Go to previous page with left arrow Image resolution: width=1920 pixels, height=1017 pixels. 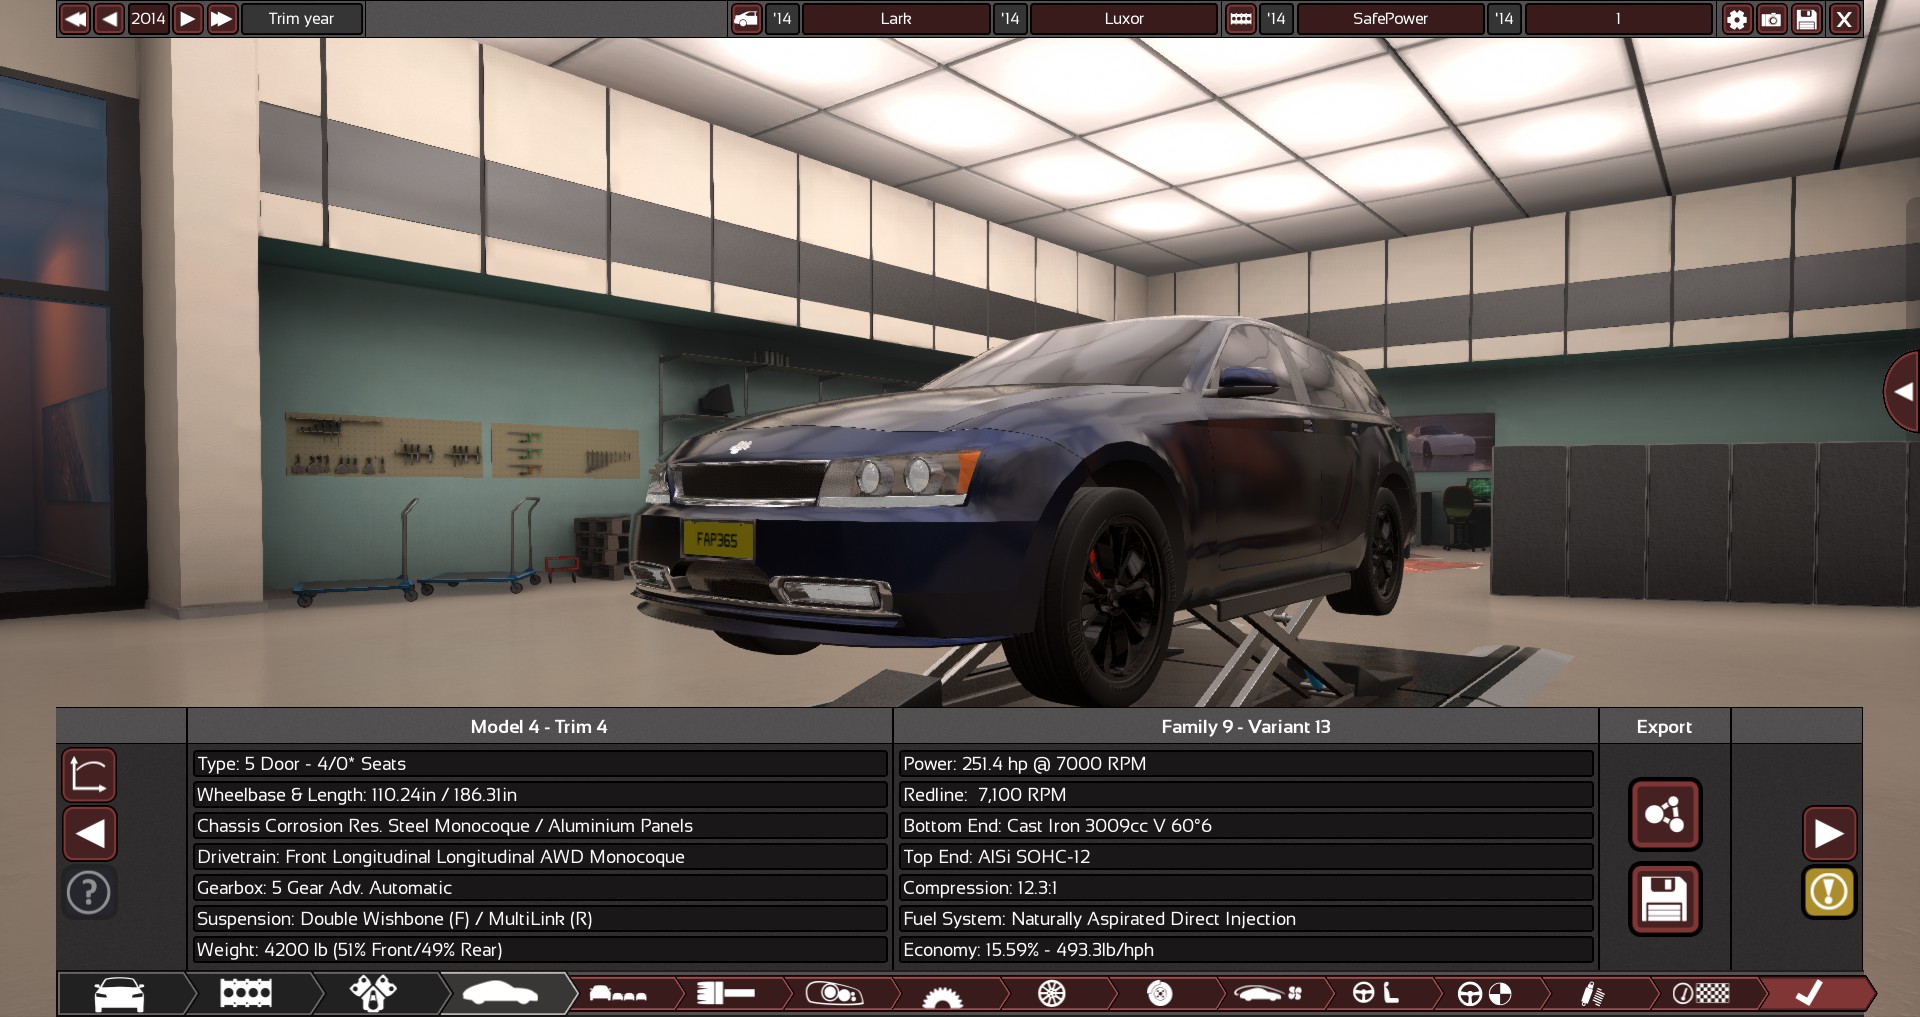click(x=89, y=833)
